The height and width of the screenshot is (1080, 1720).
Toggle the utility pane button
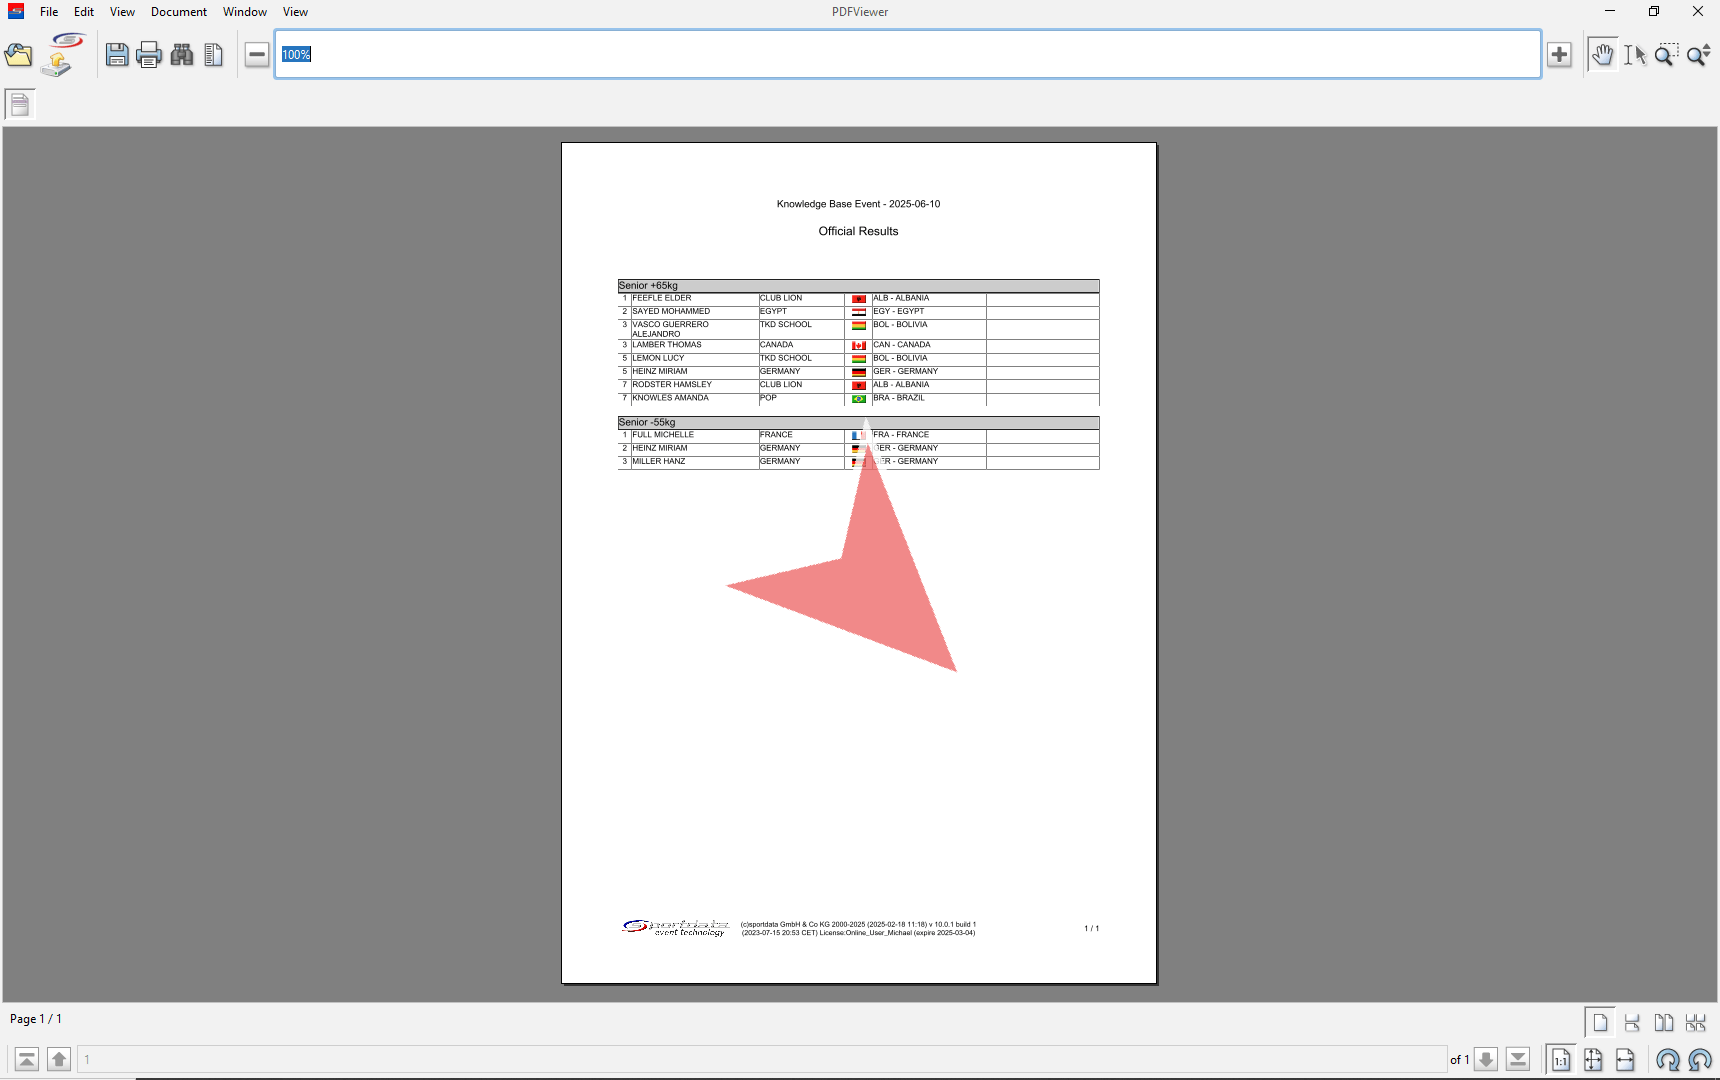[x=20, y=104]
